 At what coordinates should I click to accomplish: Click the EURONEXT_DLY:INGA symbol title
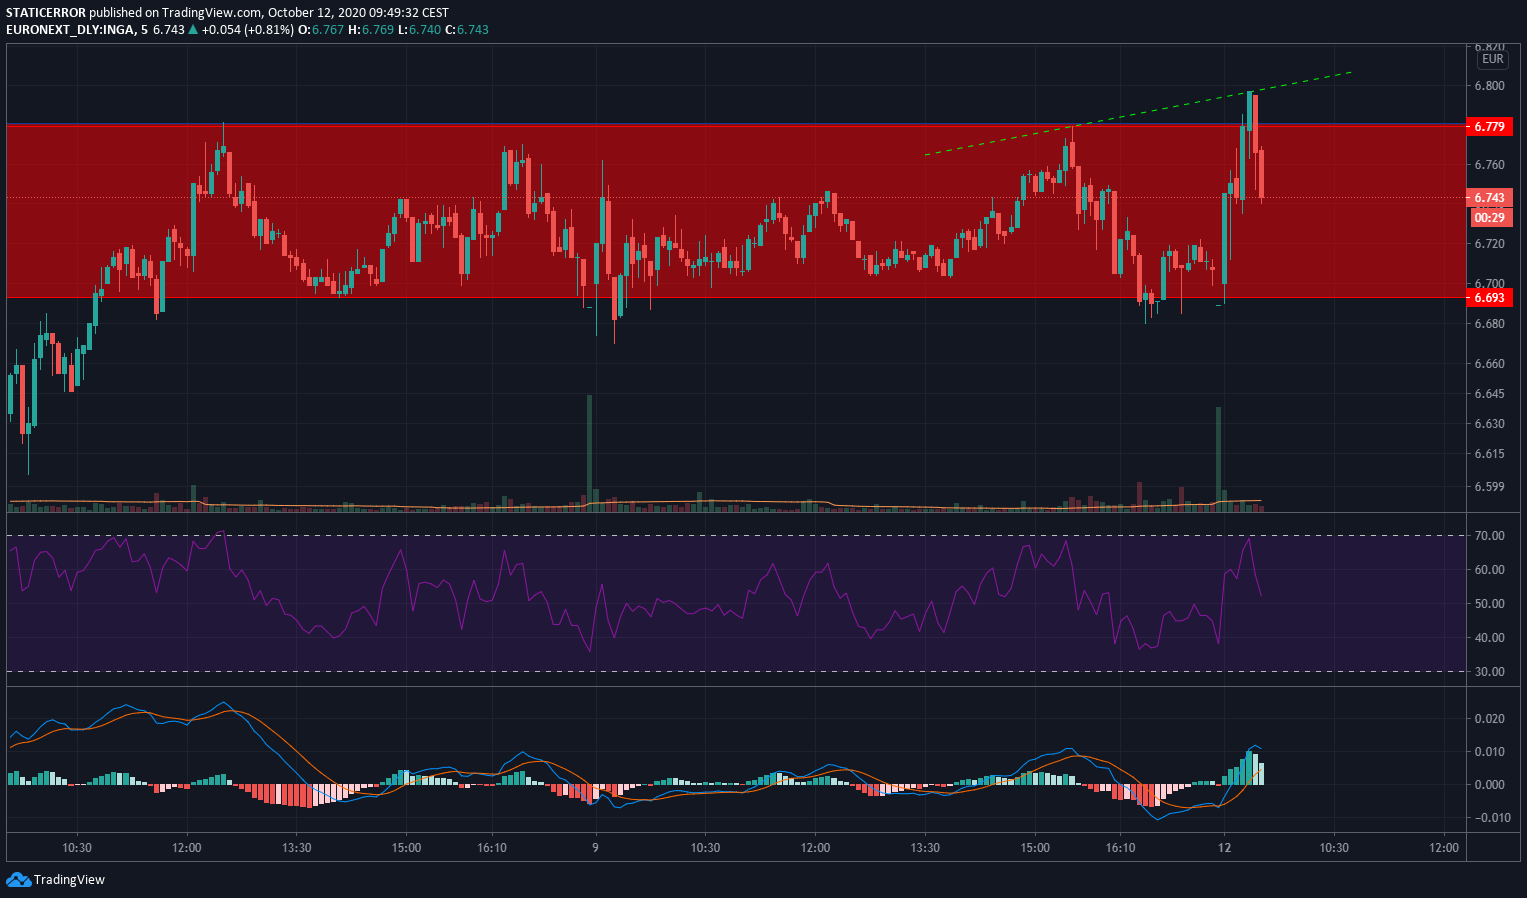69,30
